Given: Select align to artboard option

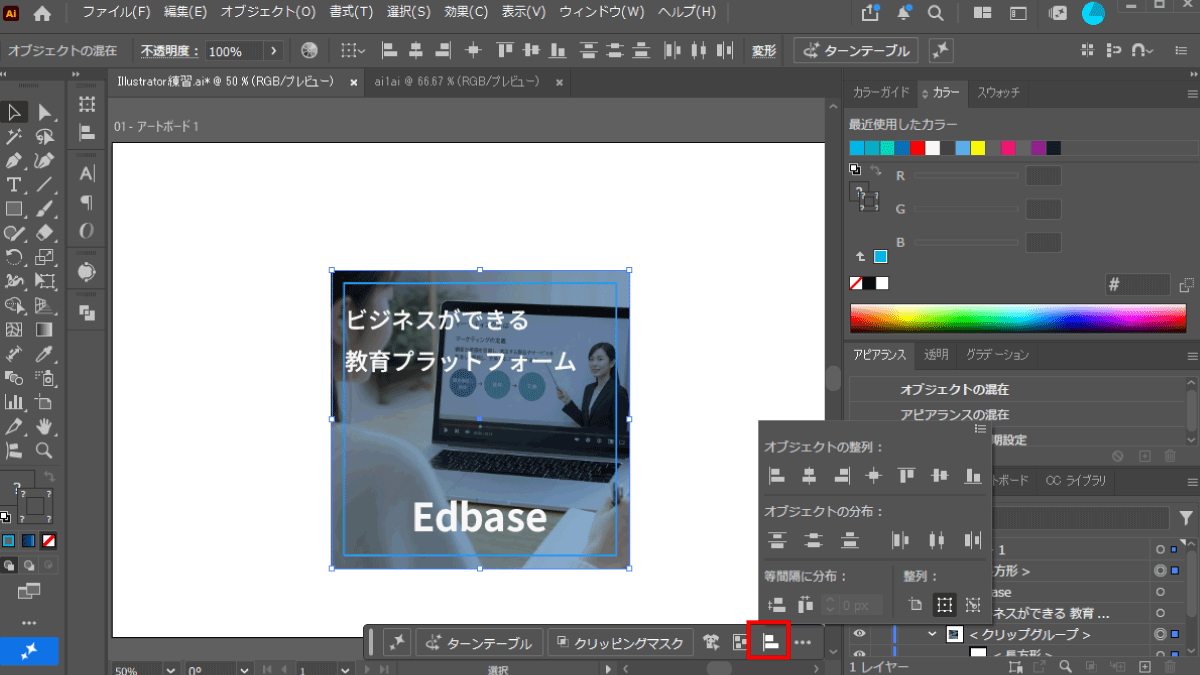Looking at the screenshot, I should tap(915, 604).
